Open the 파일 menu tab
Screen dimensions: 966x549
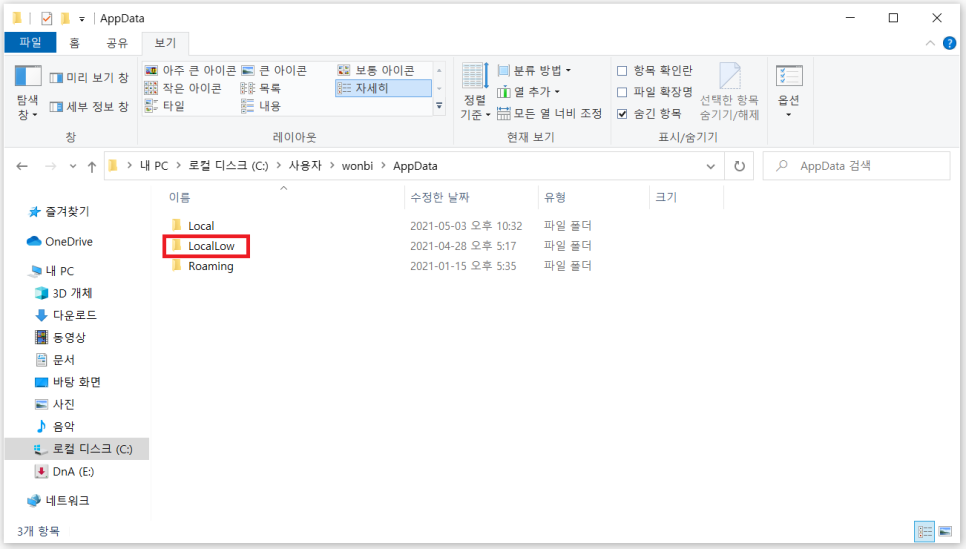(30, 43)
